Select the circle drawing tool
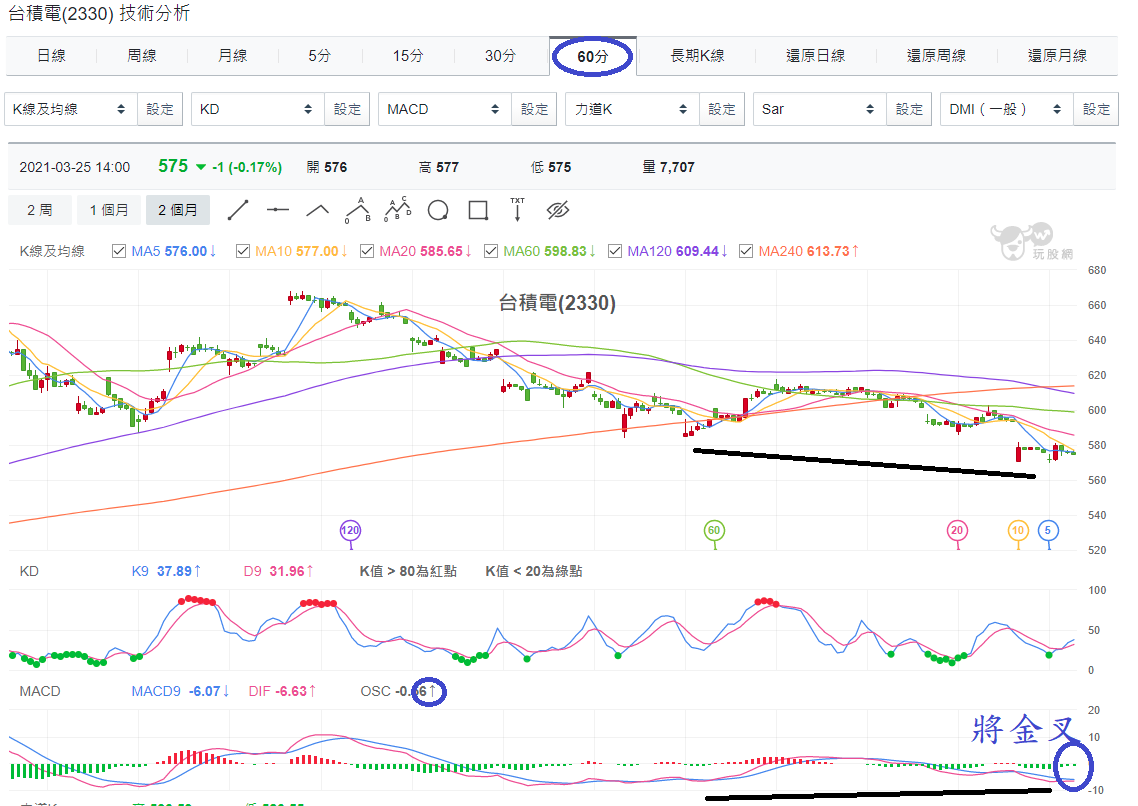The height and width of the screenshot is (806, 1138). click(438, 210)
